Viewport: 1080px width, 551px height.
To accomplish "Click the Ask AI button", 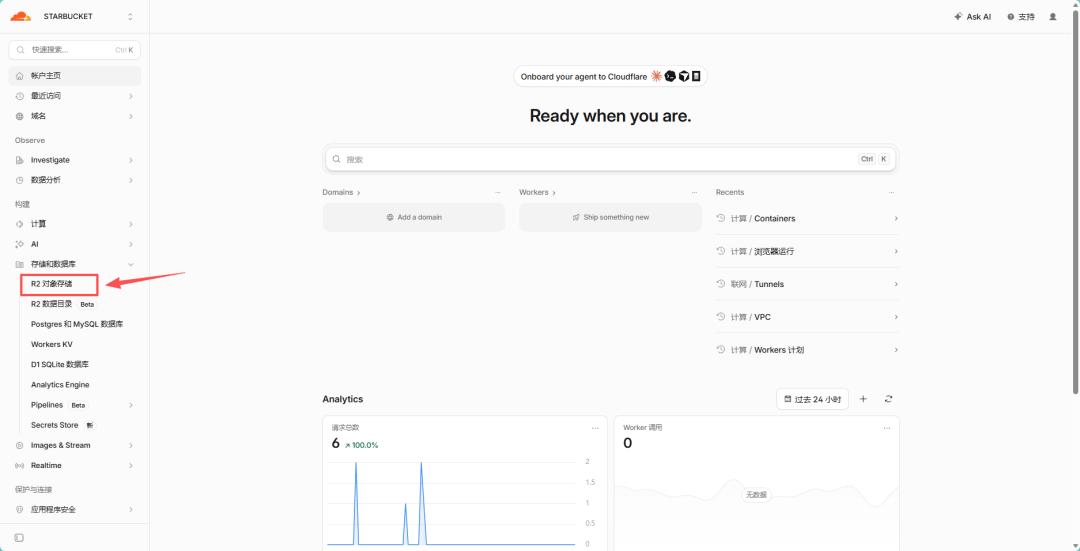I will click(973, 17).
